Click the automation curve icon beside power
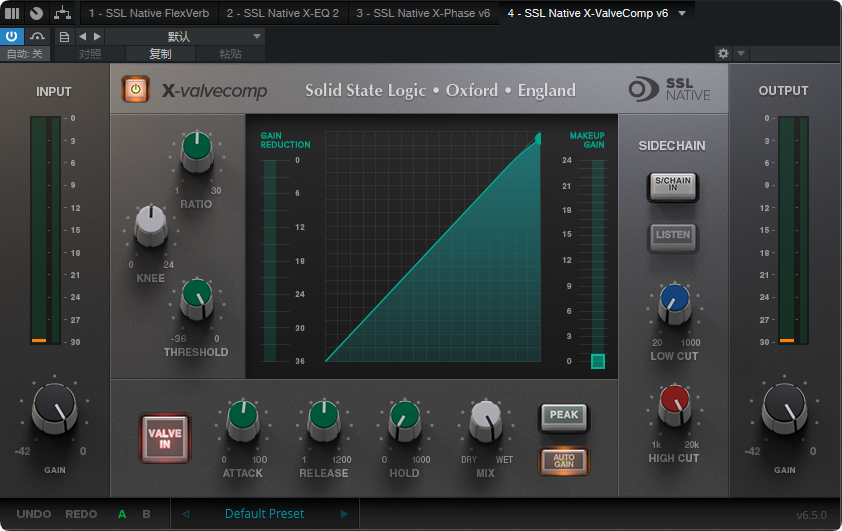Screen dimensions: 842x531 tap(37, 37)
